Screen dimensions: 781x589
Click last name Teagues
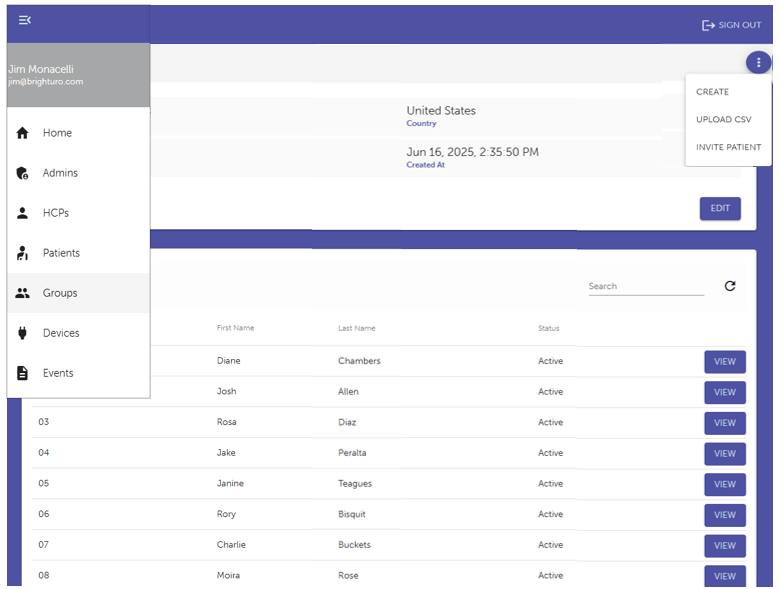pos(355,483)
